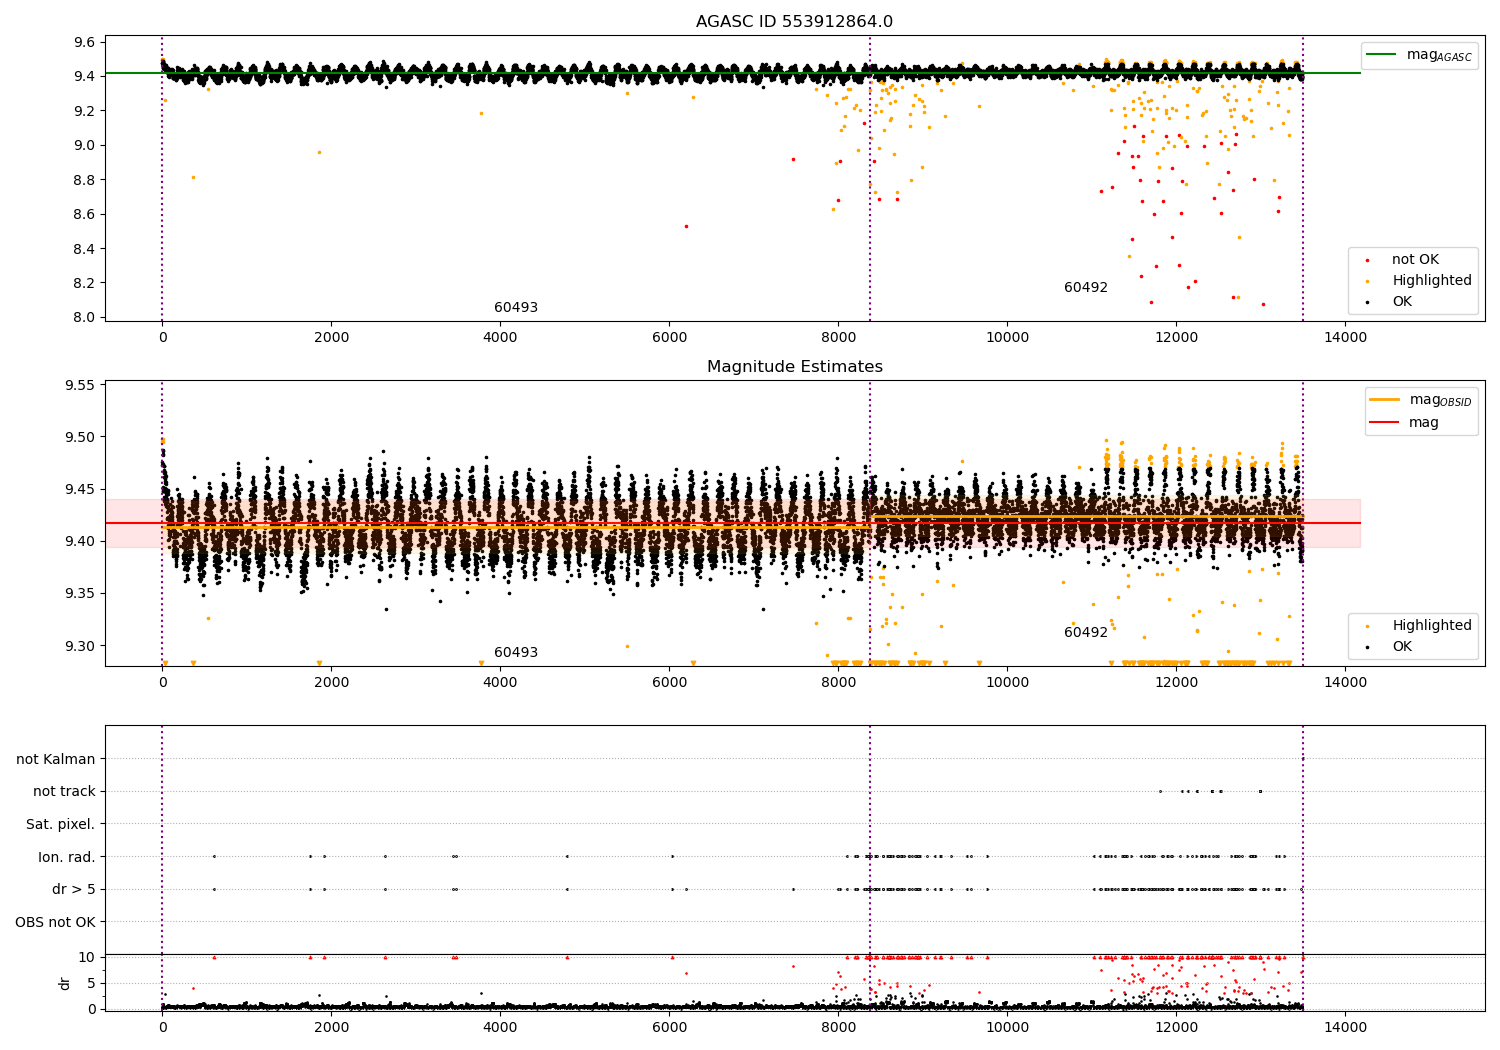Click the 2000 x-tick under the top plot

click(331, 338)
